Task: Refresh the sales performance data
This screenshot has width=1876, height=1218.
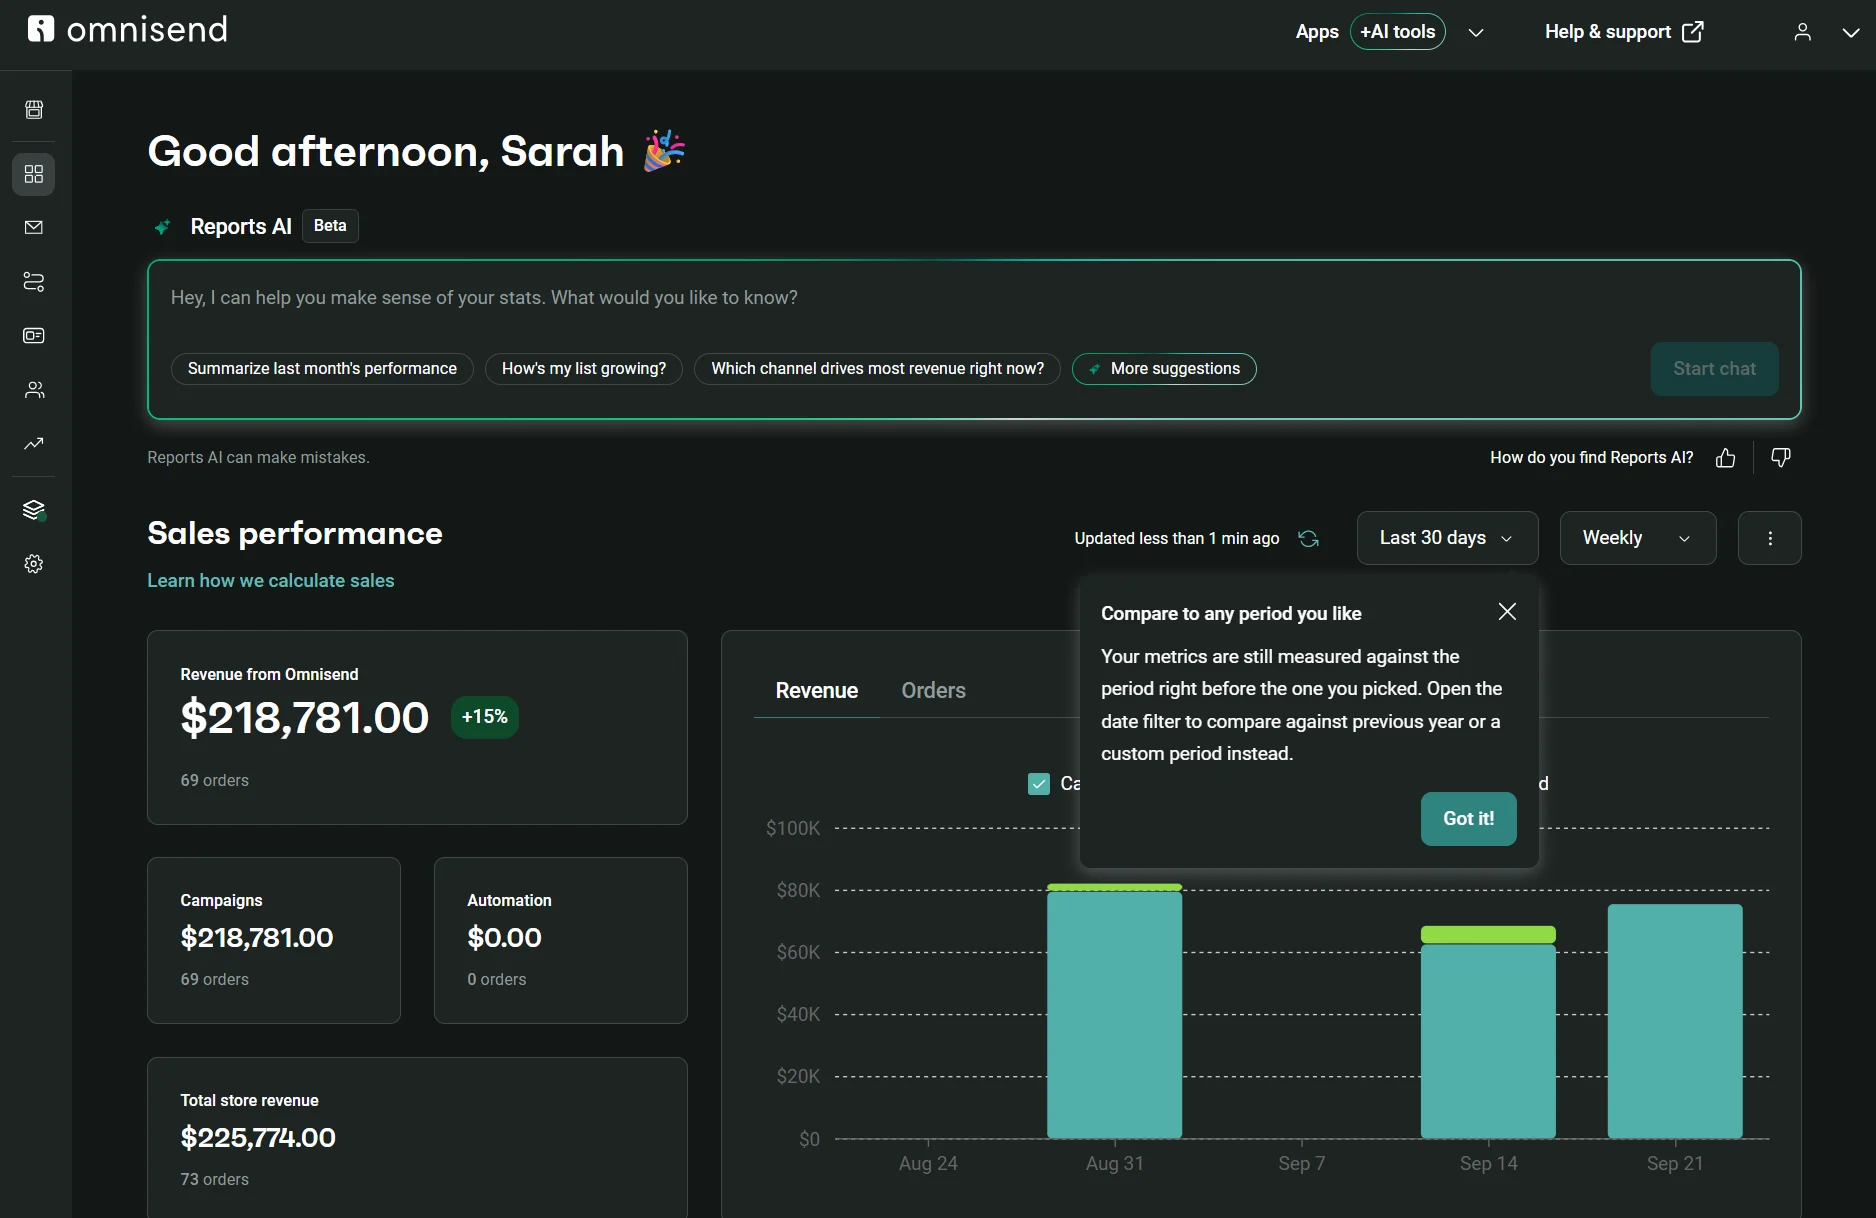Action: coord(1308,539)
